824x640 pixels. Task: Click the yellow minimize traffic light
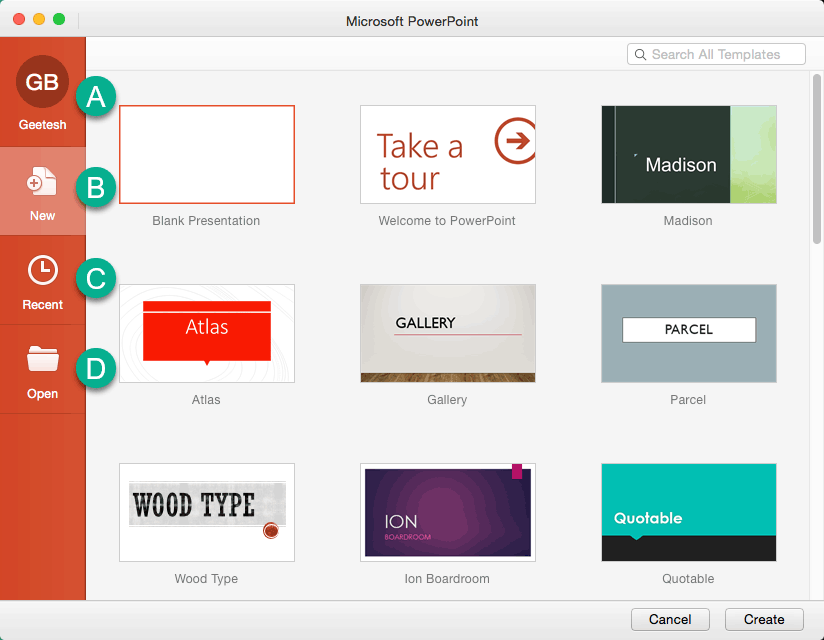tap(40, 18)
